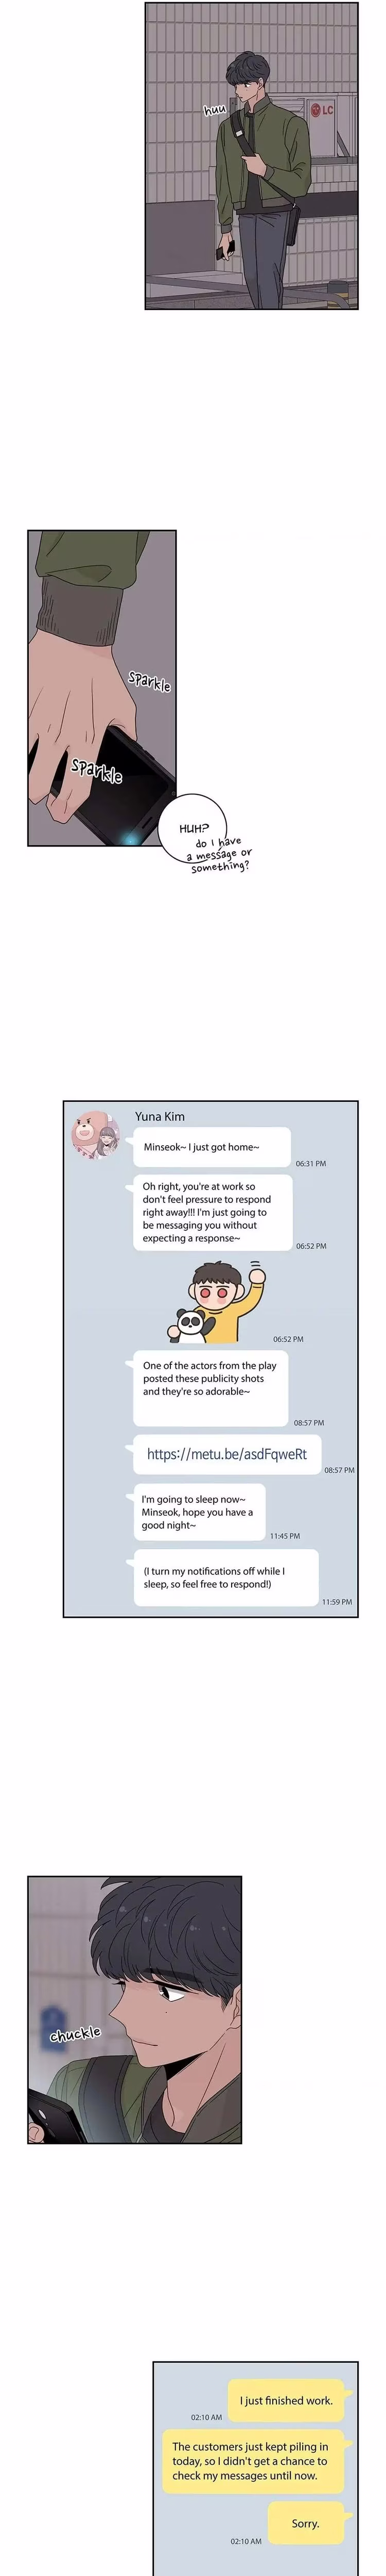Click the notifications off message bubble

coord(225,1577)
